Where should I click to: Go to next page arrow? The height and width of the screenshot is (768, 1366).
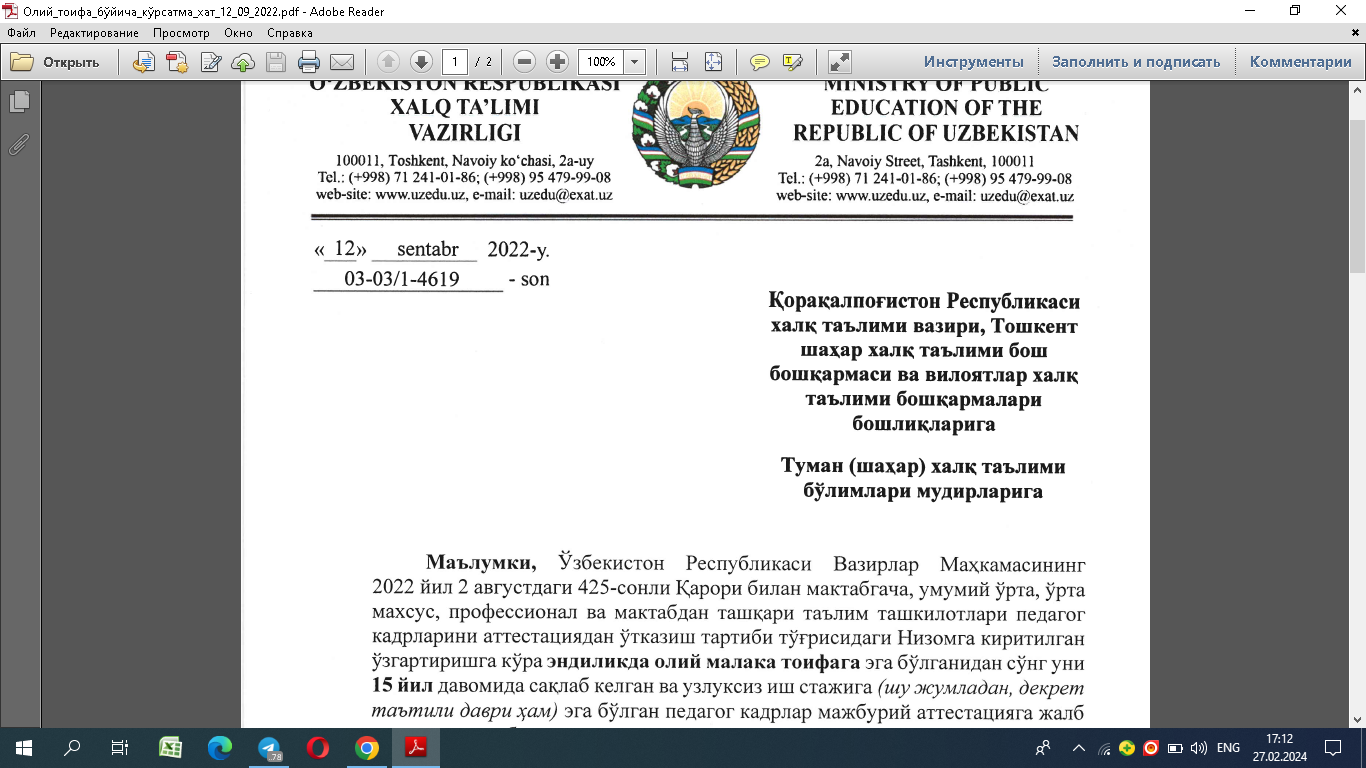click(421, 62)
